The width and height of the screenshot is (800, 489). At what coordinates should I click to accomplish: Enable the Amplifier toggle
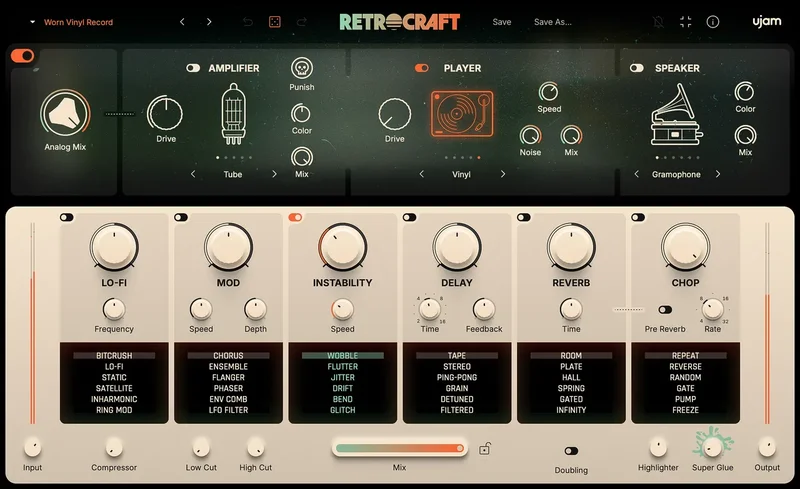[193, 68]
